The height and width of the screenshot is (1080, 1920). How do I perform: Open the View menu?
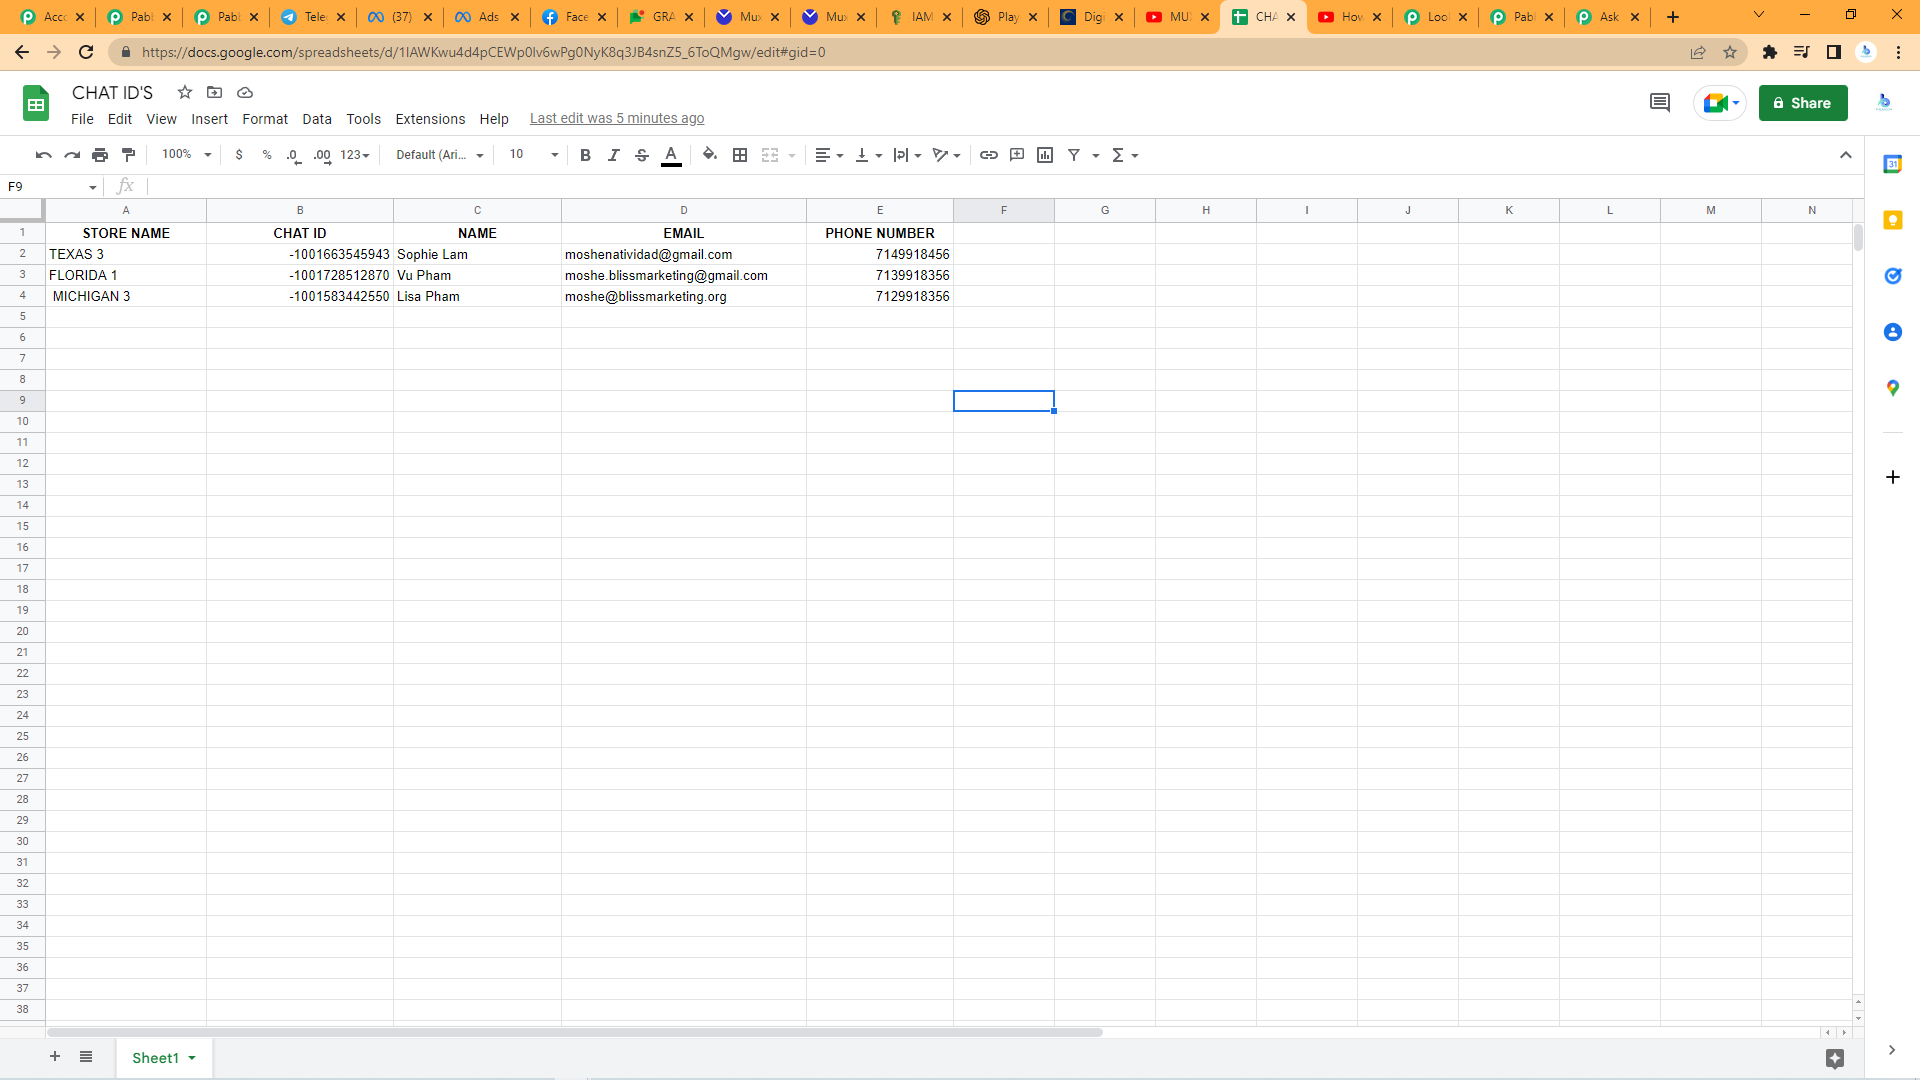click(161, 119)
